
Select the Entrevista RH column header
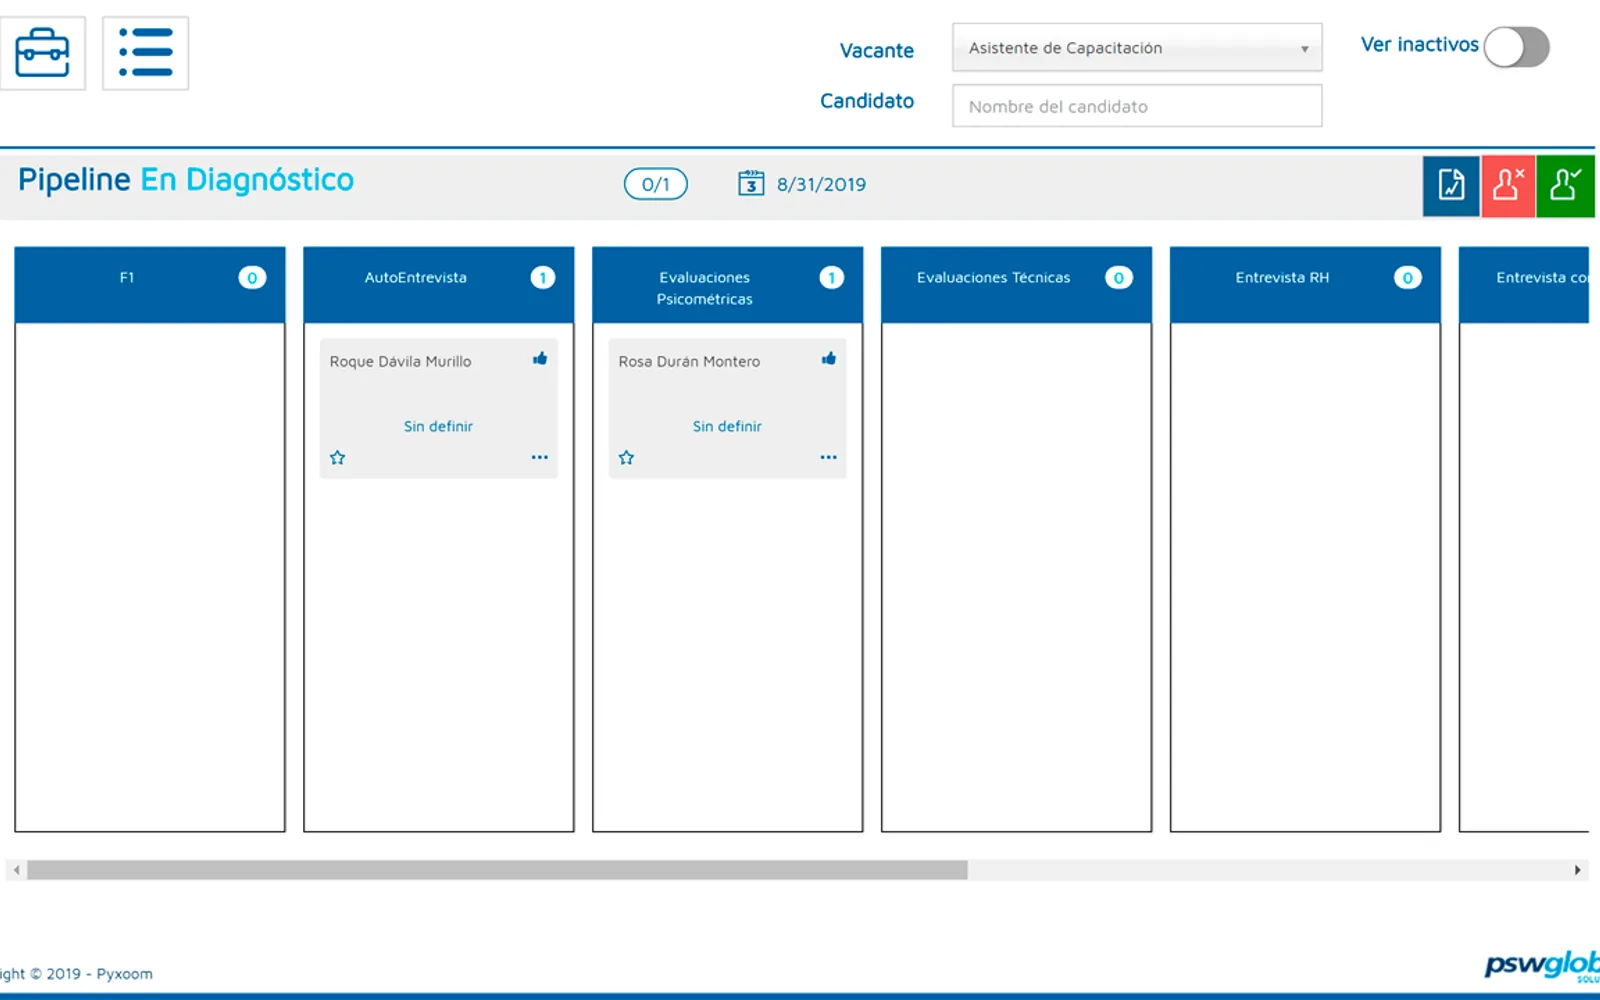coord(1305,285)
